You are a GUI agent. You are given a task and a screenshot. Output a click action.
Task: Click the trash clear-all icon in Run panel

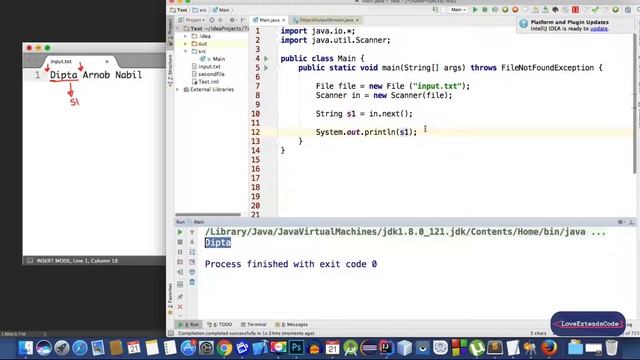(x=192, y=282)
